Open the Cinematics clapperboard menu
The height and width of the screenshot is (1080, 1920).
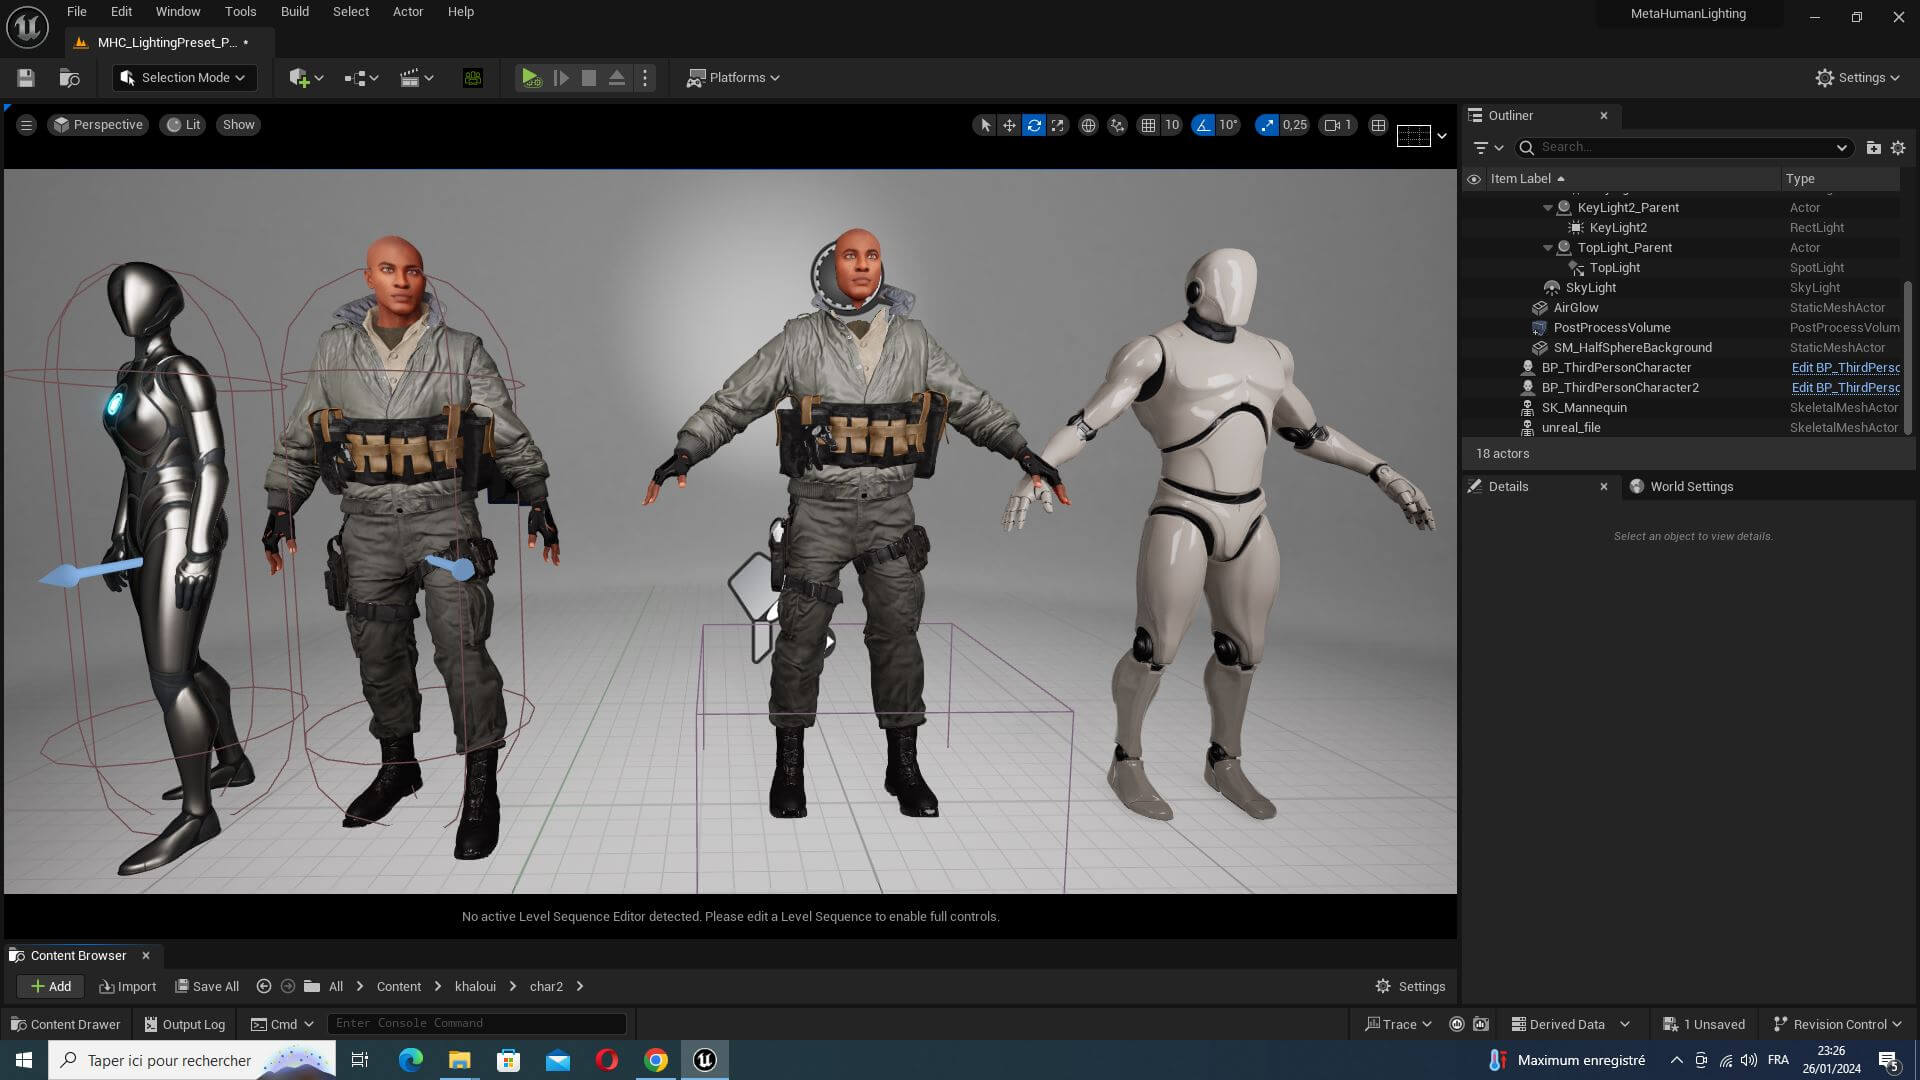click(x=417, y=78)
